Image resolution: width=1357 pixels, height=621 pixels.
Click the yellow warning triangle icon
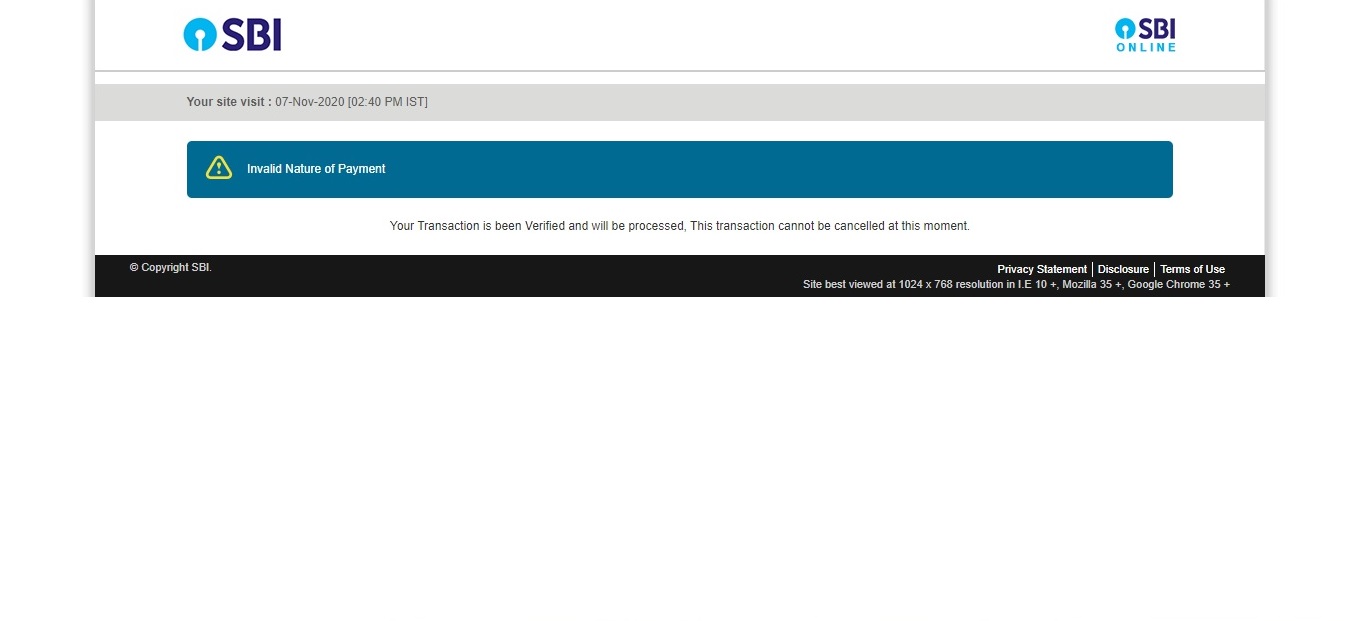click(219, 168)
